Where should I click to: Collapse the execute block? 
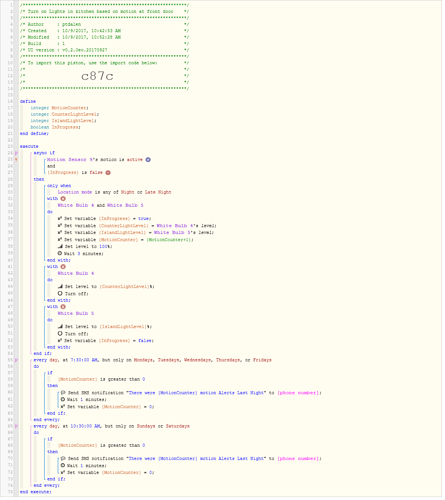[x=29, y=147]
